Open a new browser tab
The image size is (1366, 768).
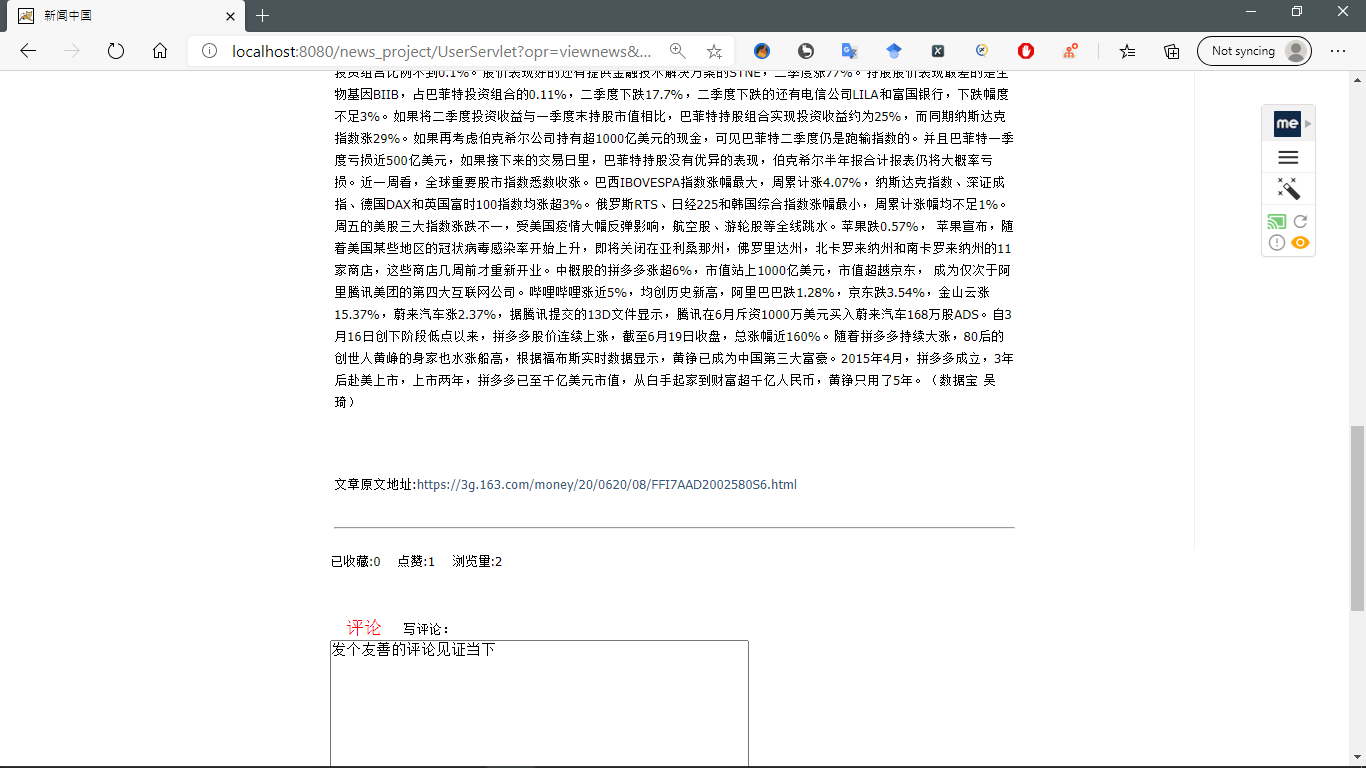(x=262, y=16)
